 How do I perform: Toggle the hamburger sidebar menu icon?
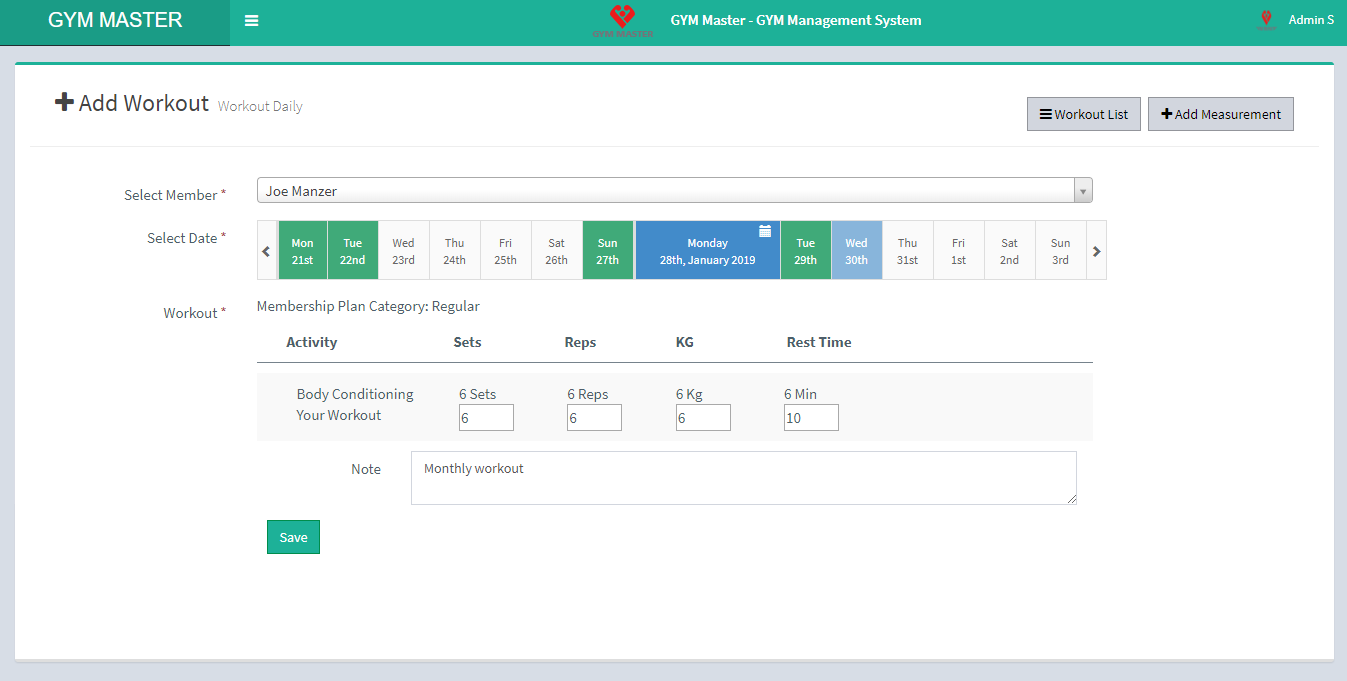(251, 21)
